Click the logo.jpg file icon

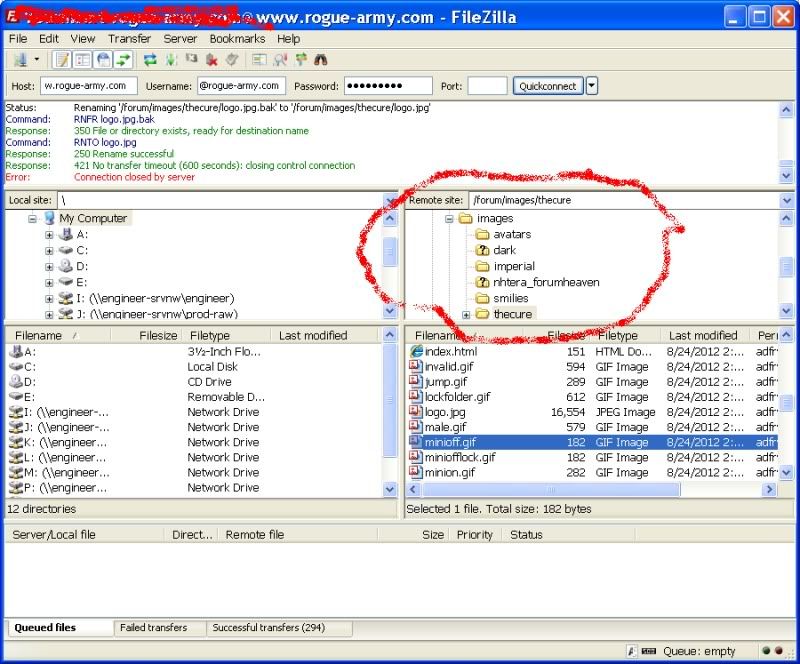point(416,411)
